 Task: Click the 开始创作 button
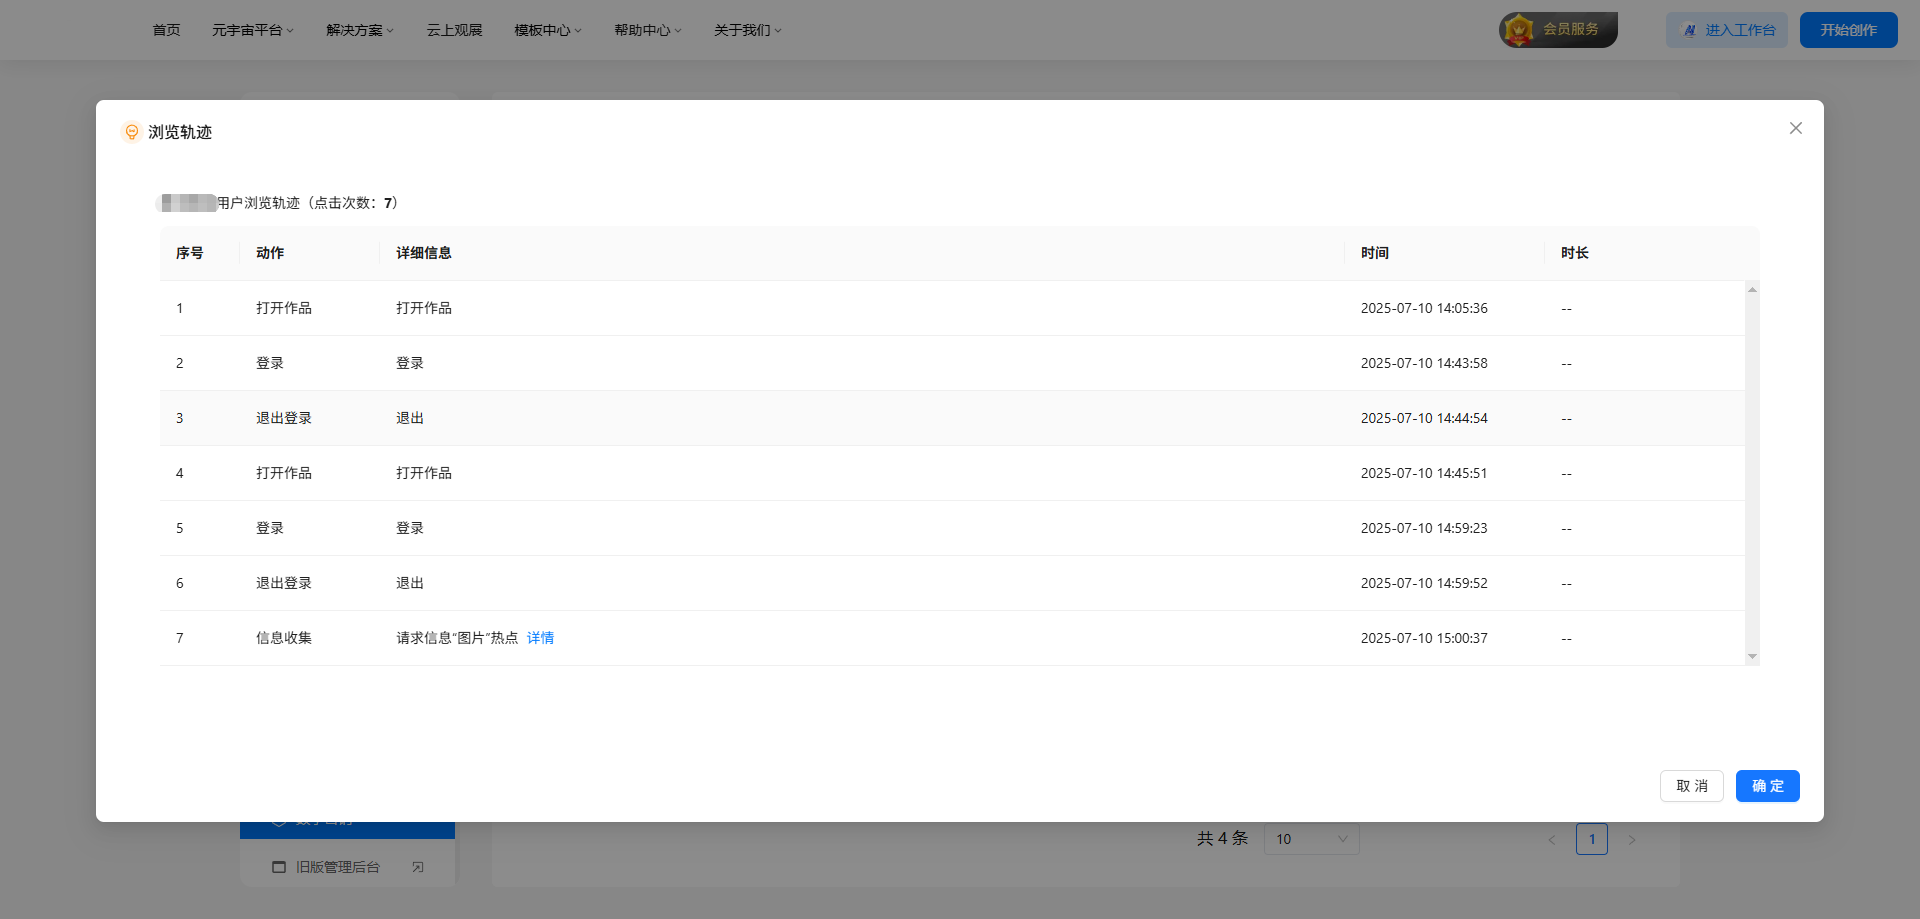coord(1848,30)
